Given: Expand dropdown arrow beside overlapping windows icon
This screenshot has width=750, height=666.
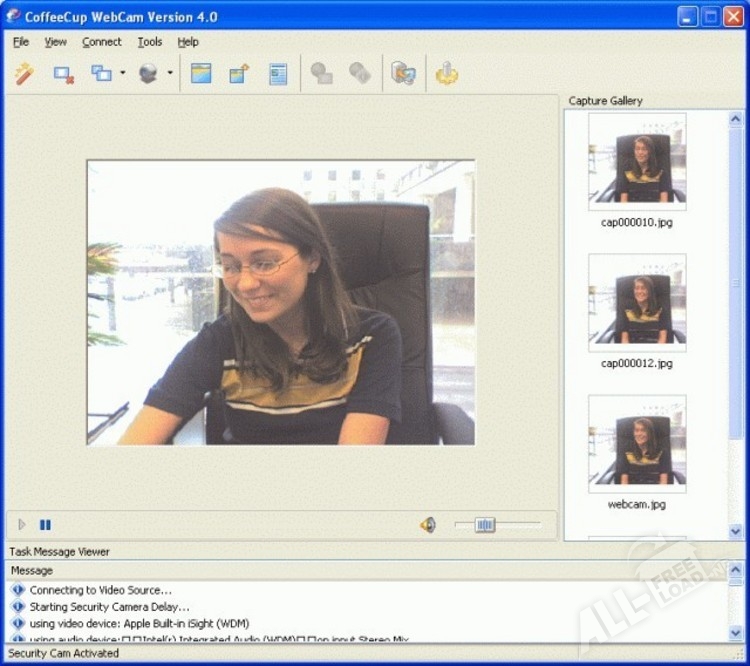Looking at the screenshot, I should tap(123, 74).
